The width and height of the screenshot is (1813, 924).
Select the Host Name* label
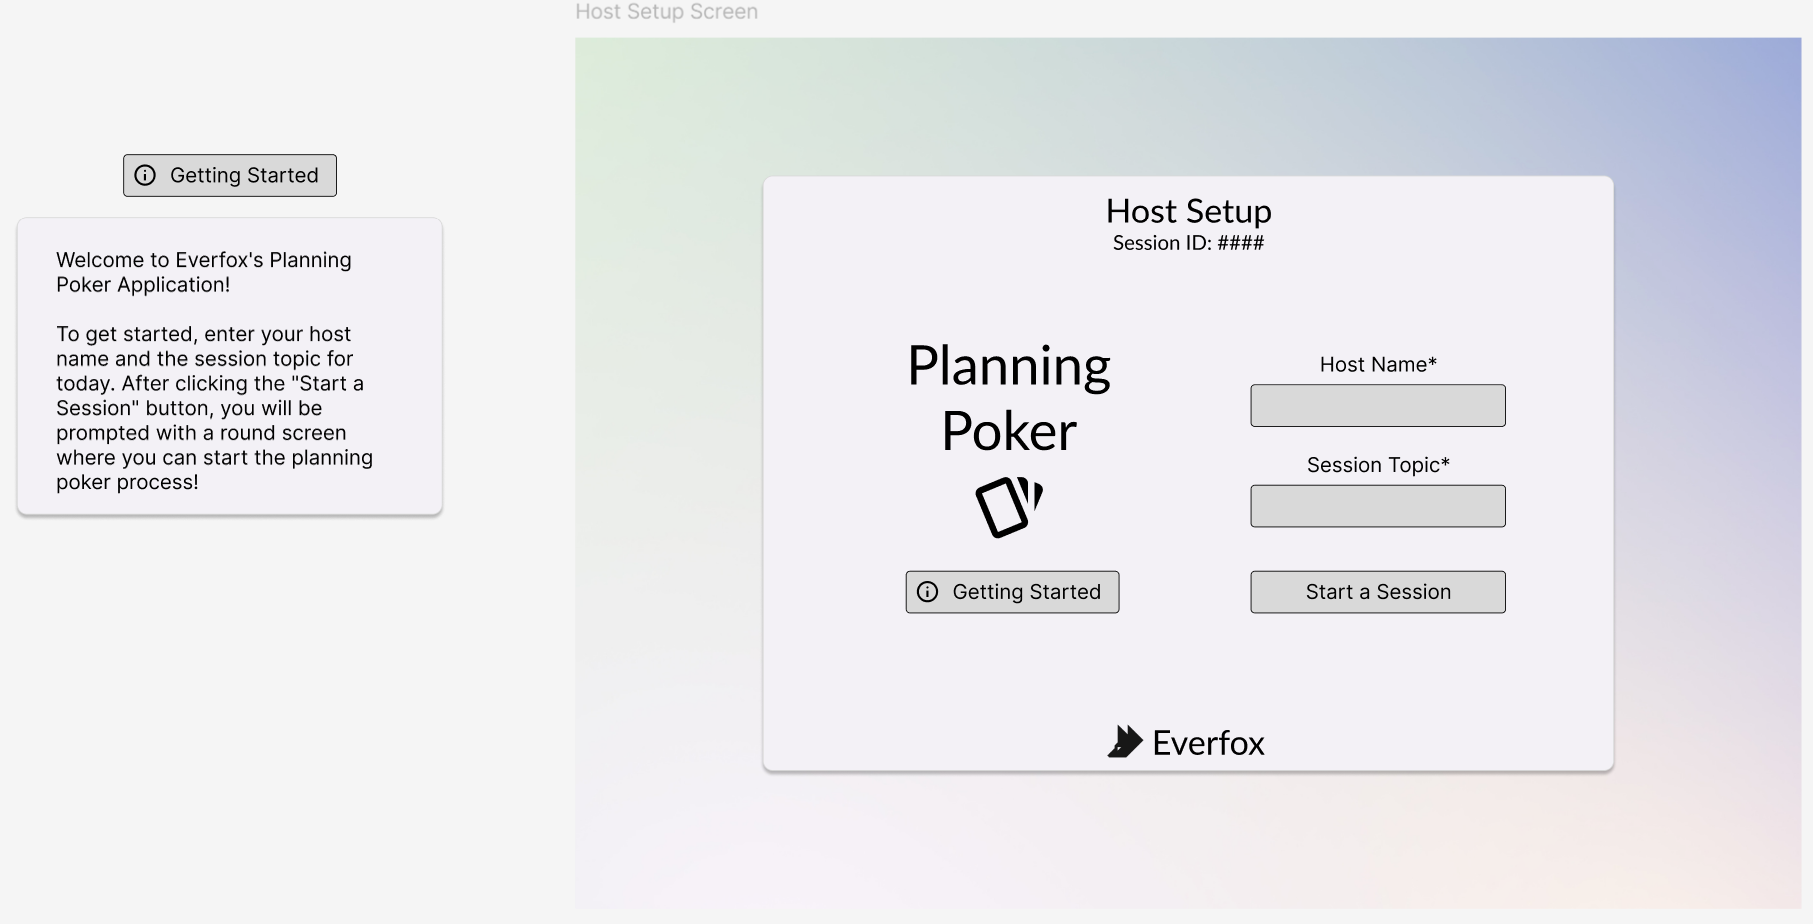[x=1377, y=364]
